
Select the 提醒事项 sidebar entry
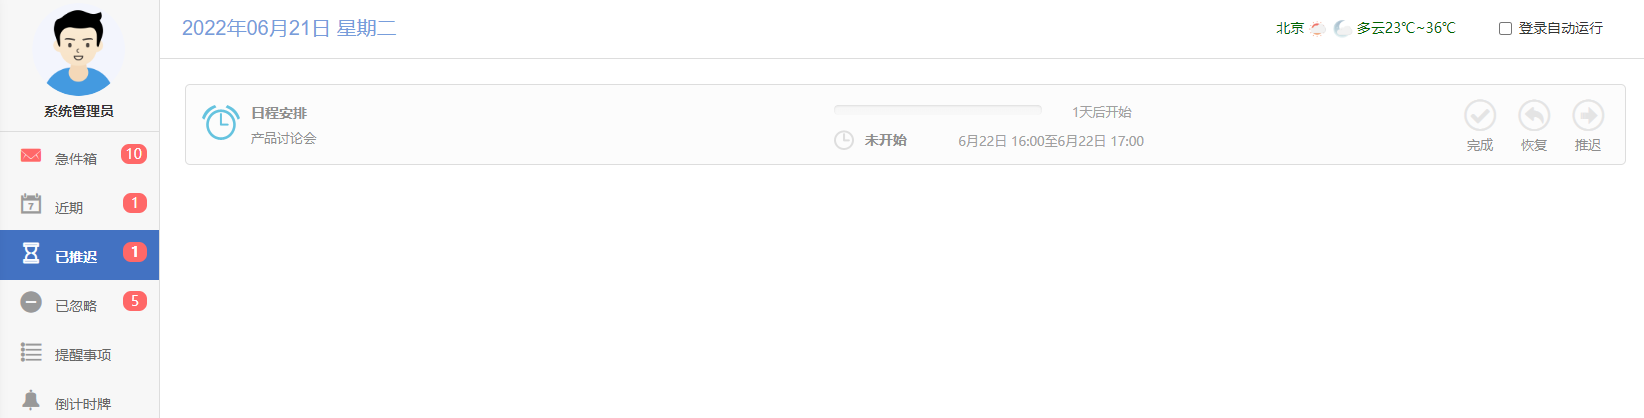[x=79, y=353]
